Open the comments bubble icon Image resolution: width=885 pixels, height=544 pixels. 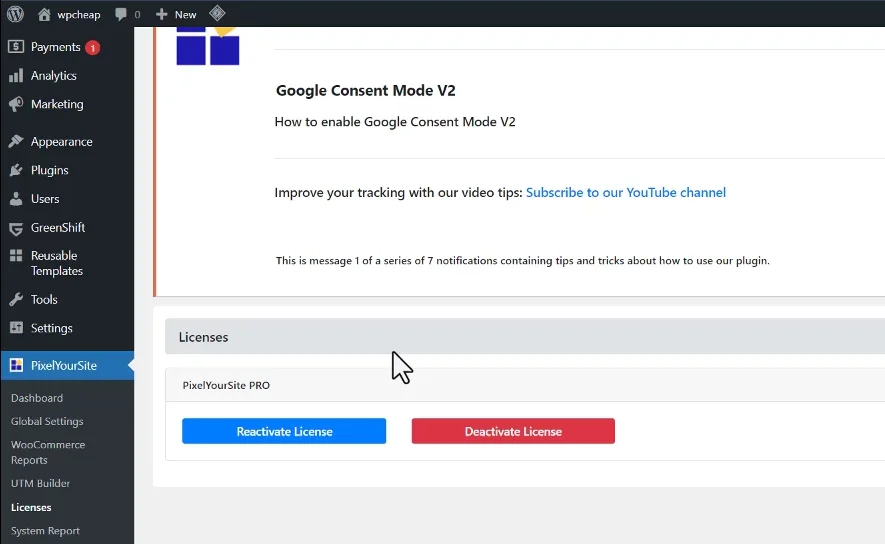[x=121, y=14]
